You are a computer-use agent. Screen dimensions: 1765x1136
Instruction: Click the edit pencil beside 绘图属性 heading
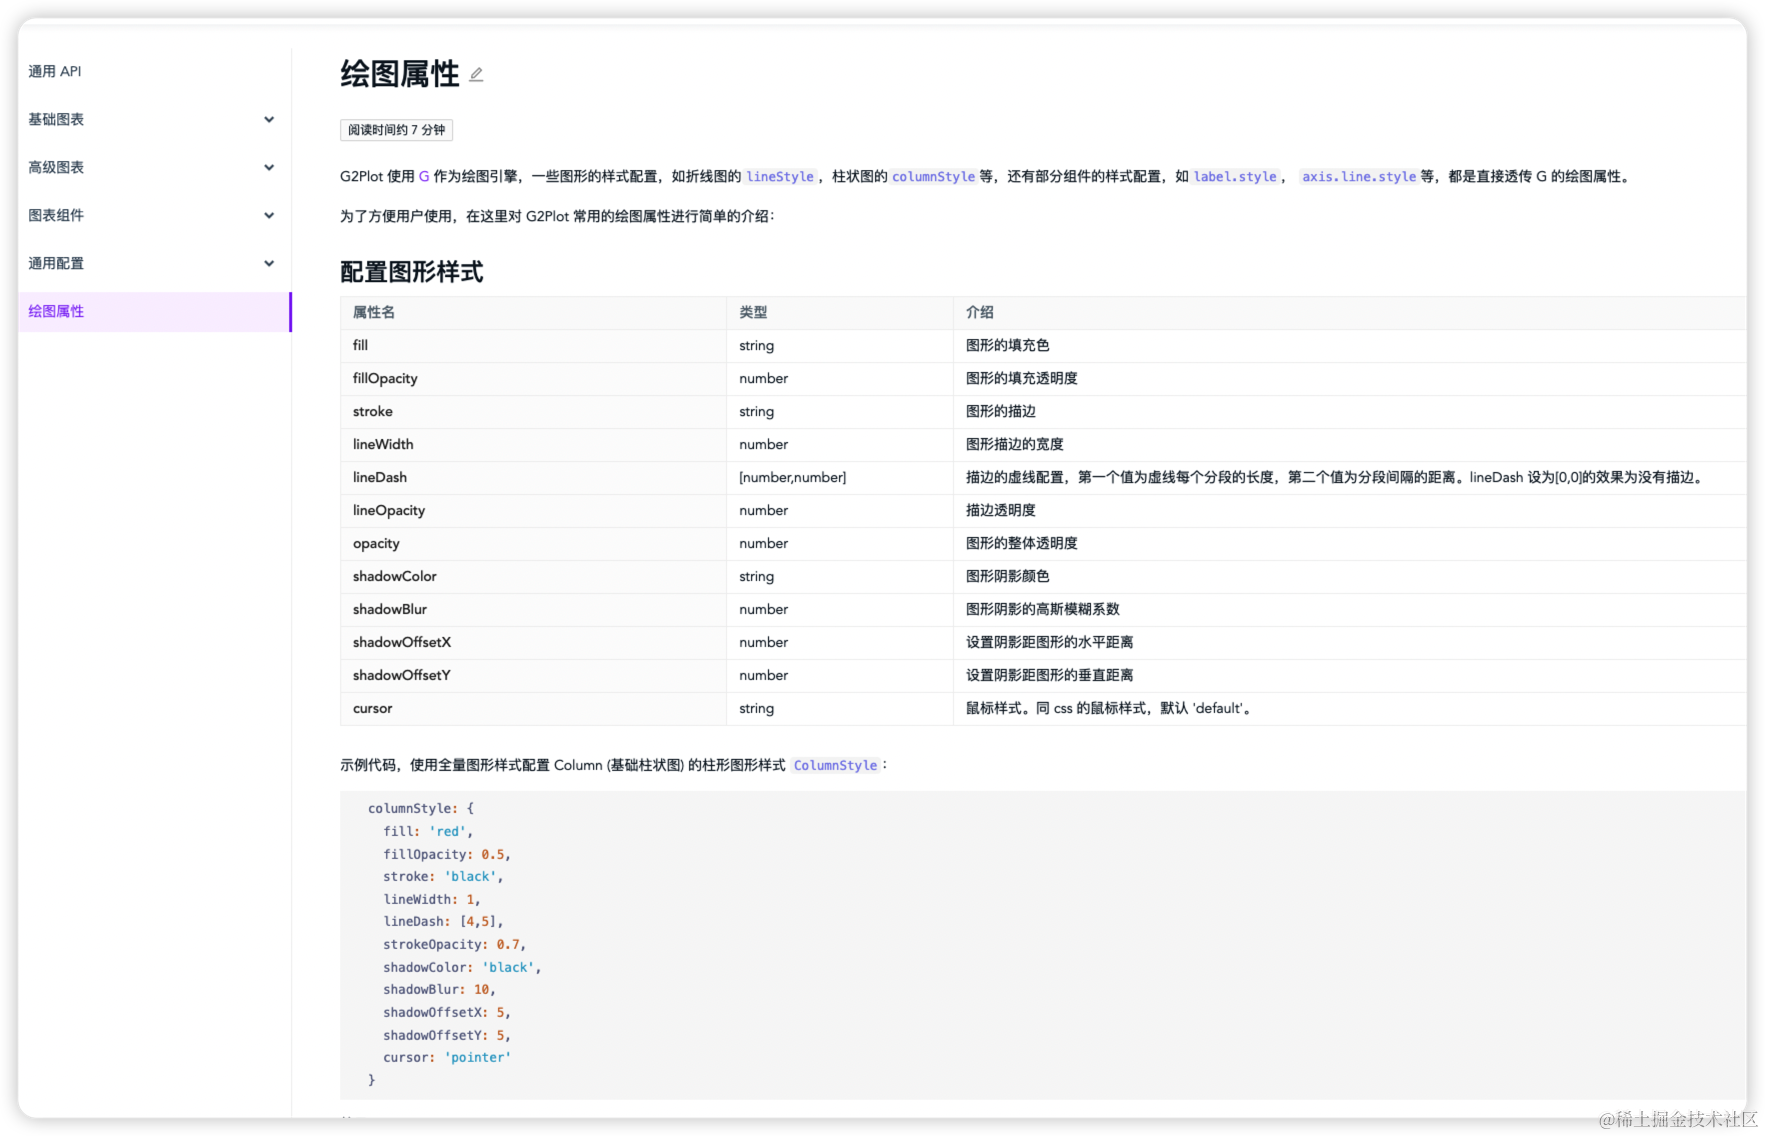click(x=476, y=73)
